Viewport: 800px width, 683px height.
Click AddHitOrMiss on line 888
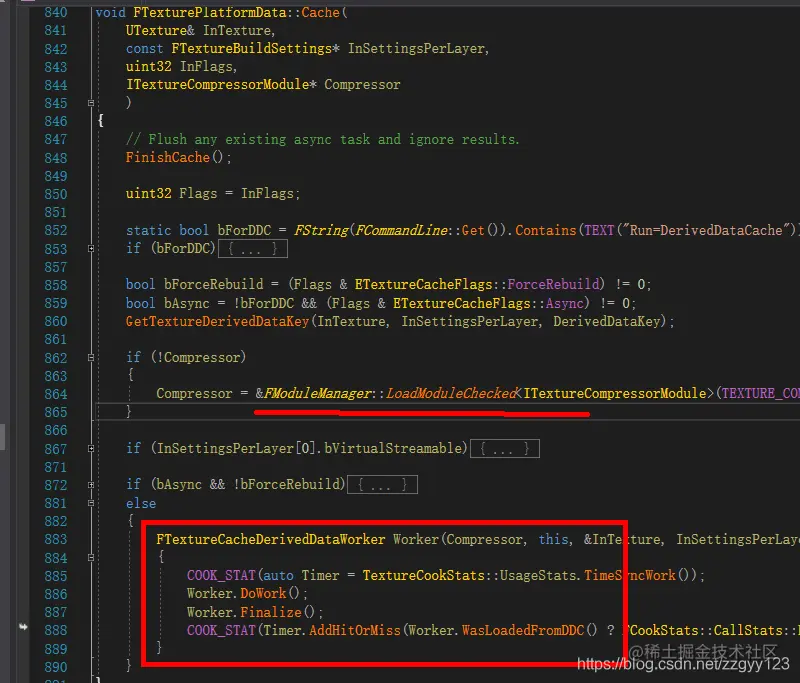(355, 630)
